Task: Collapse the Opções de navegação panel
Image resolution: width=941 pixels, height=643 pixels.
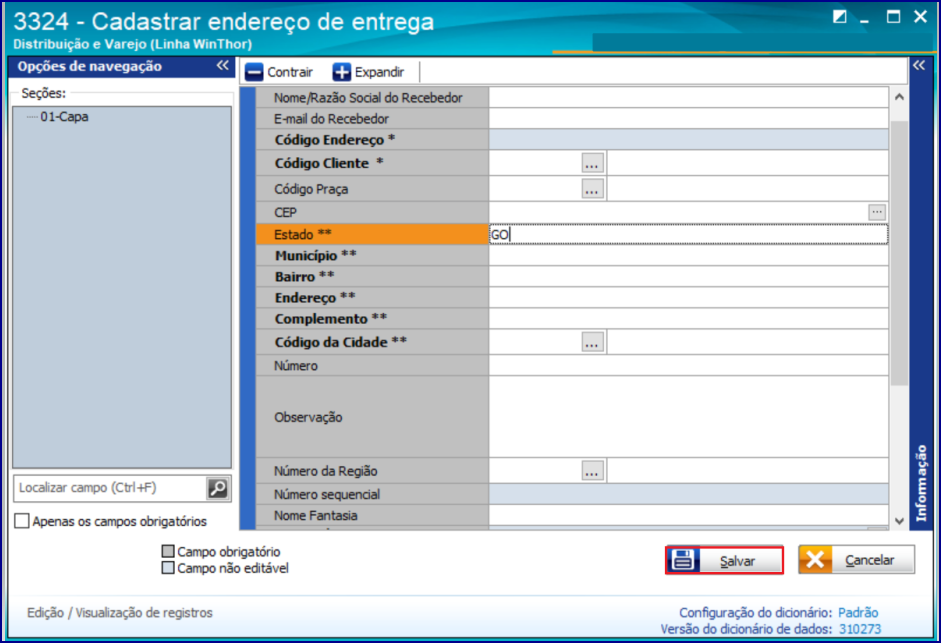Action: 223,65
